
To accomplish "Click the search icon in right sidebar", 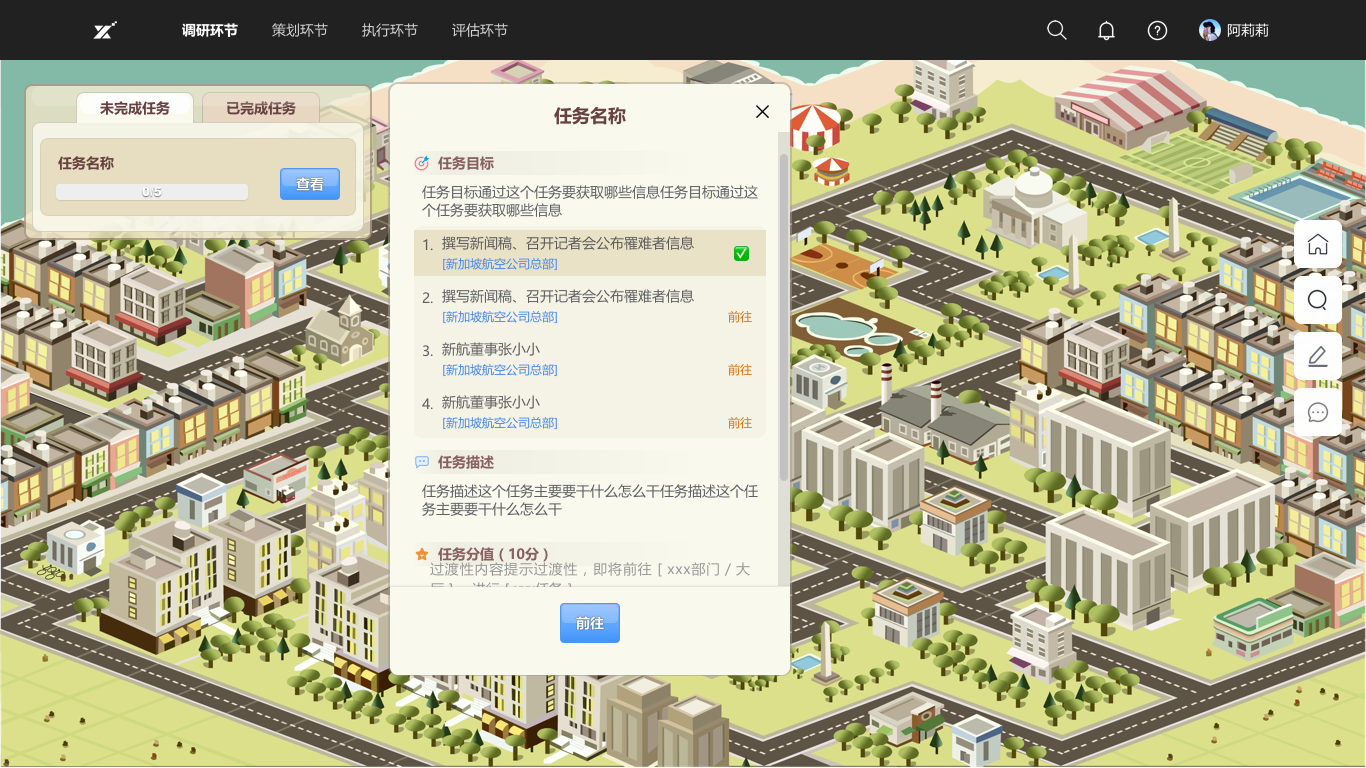I will pos(1318,300).
